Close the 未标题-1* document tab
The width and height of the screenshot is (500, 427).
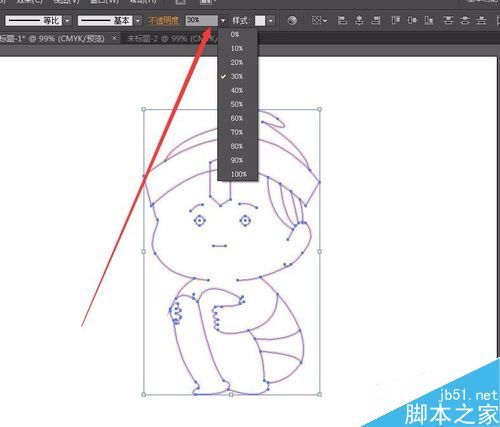pyautogui.click(x=114, y=38)
